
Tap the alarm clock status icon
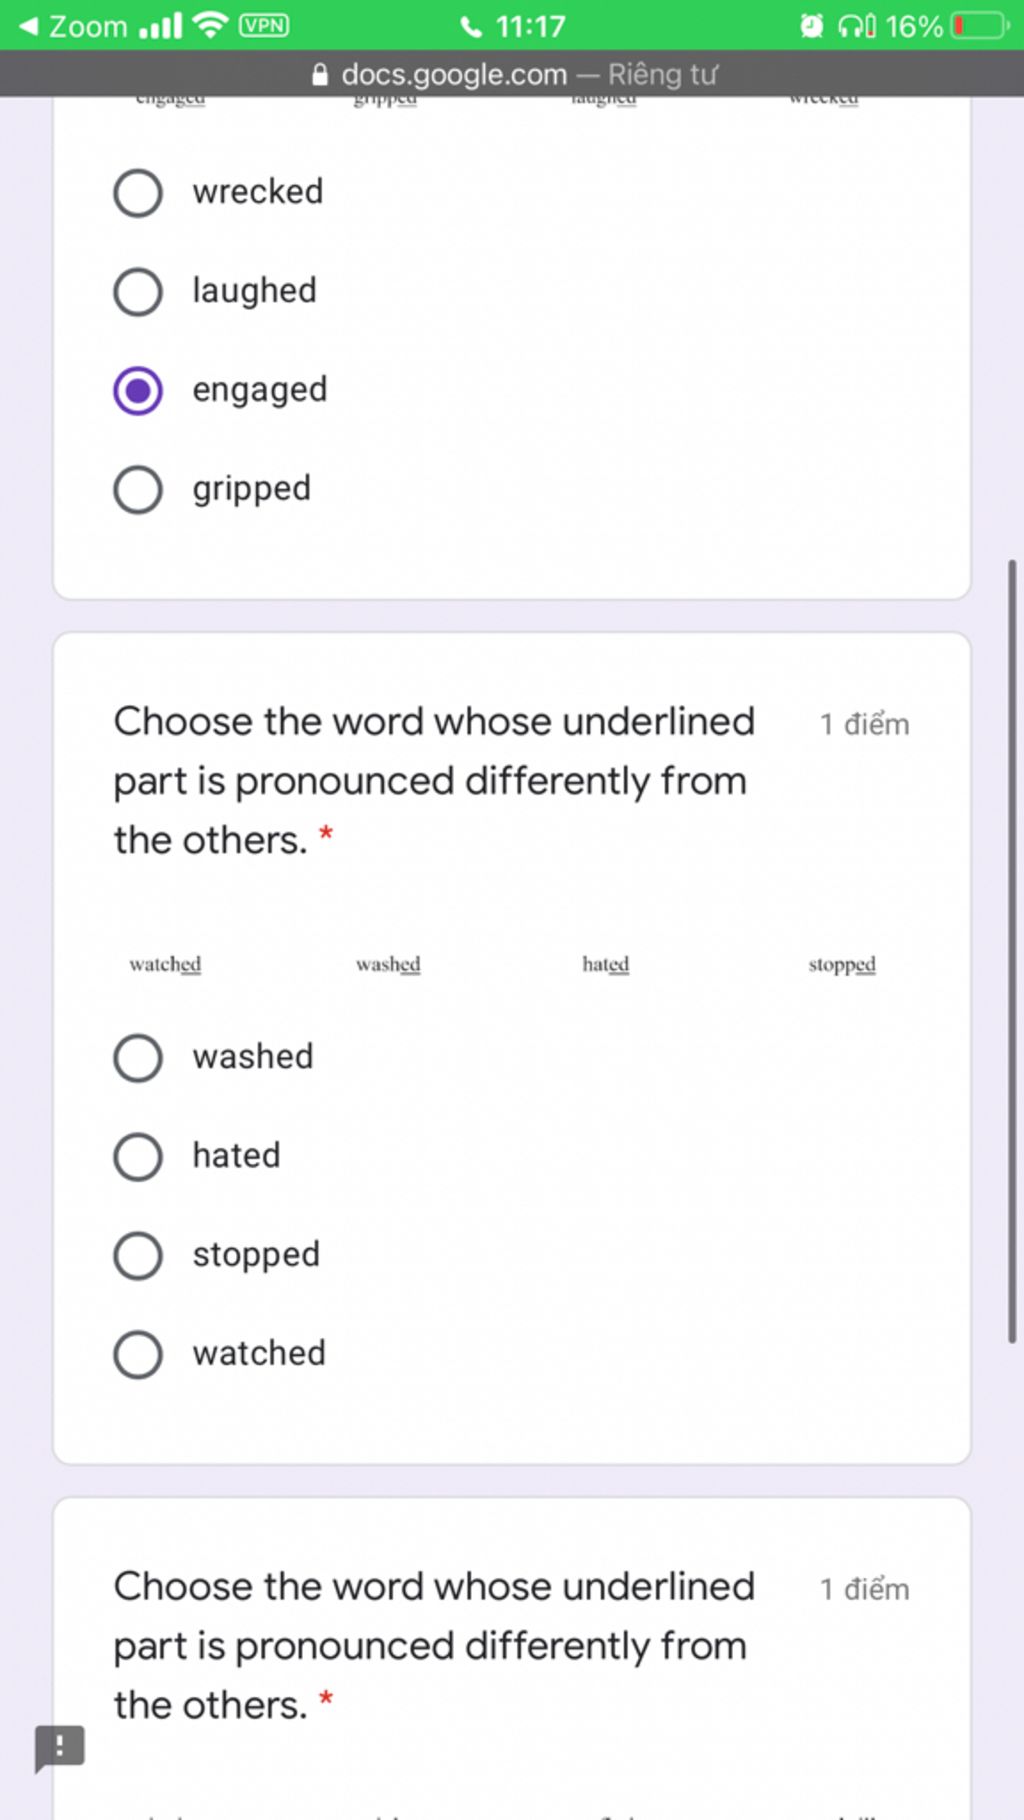pos(812,26)
